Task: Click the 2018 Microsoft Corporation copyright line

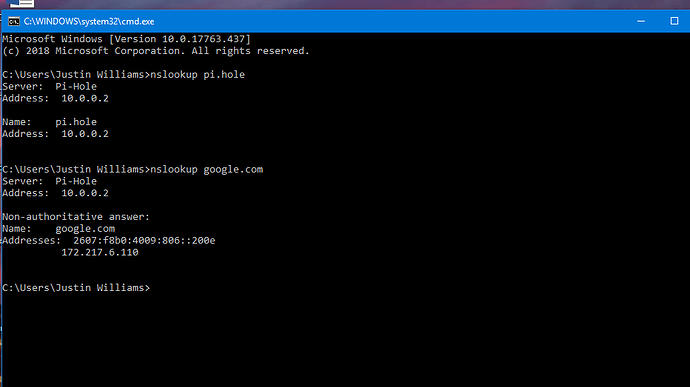Action: (x=156, y=51)
